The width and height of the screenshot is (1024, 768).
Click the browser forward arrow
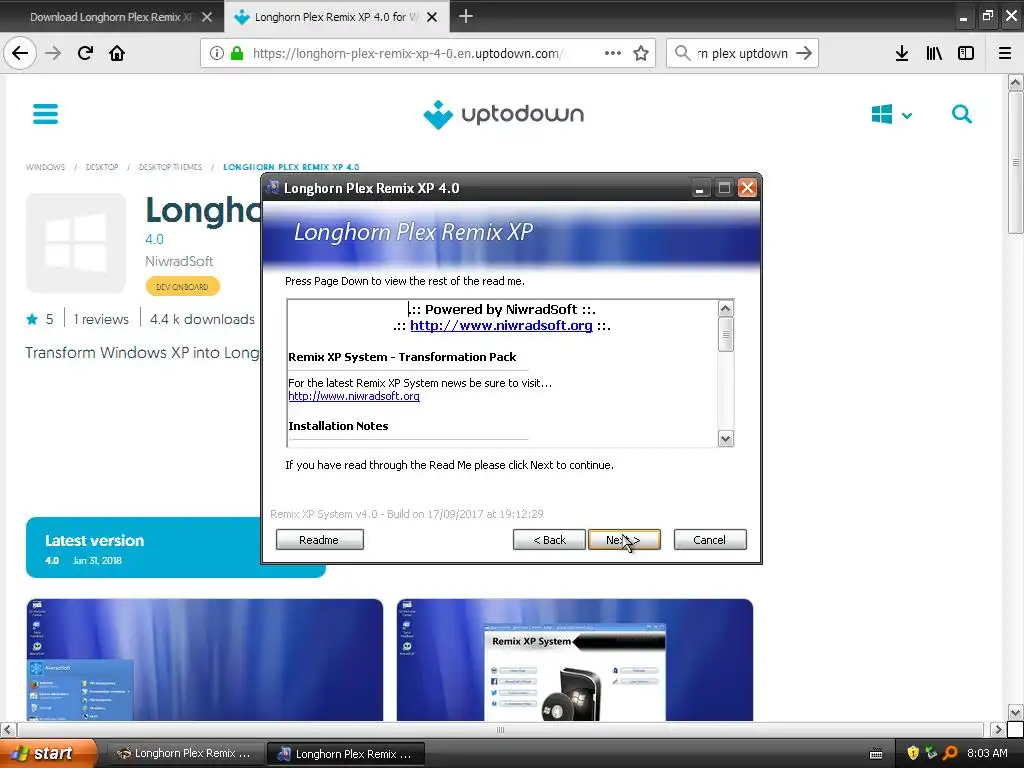coord(53,53)
